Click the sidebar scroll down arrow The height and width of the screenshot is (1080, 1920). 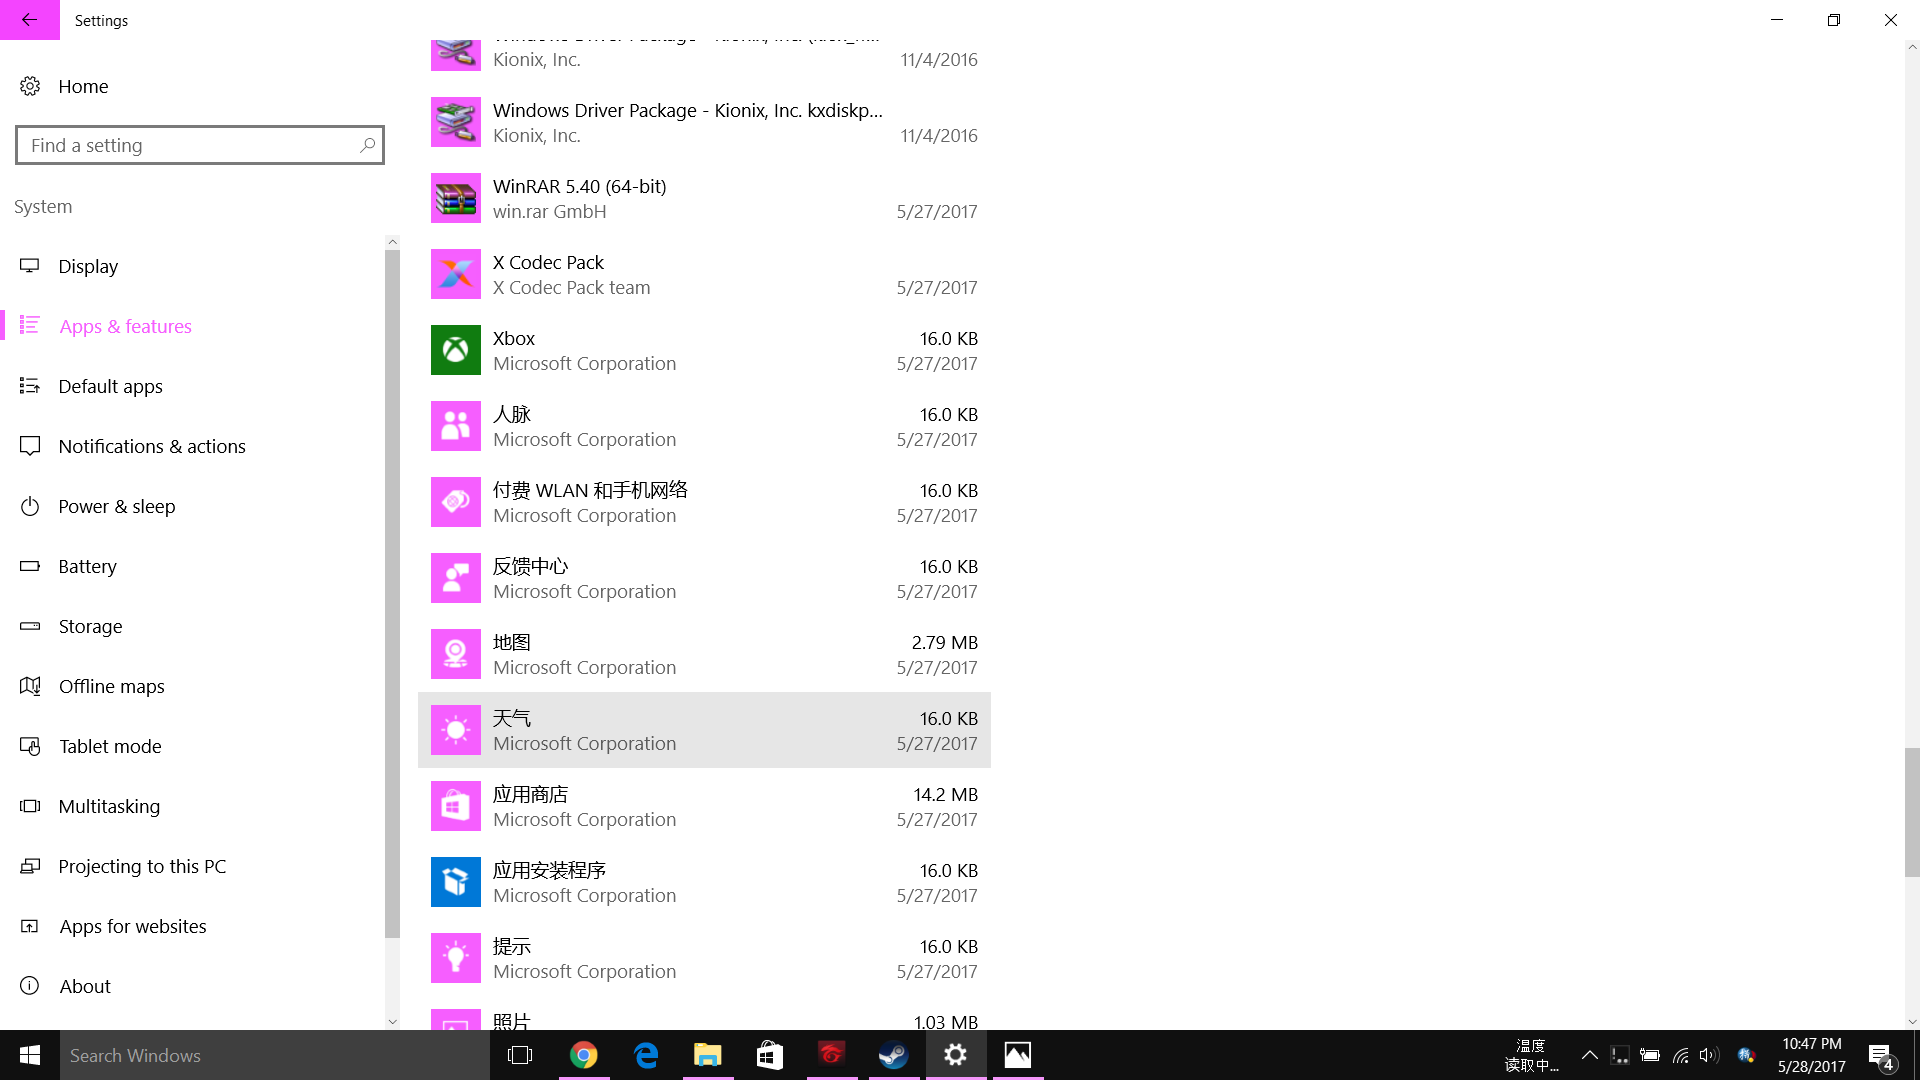coord(392,1021)
